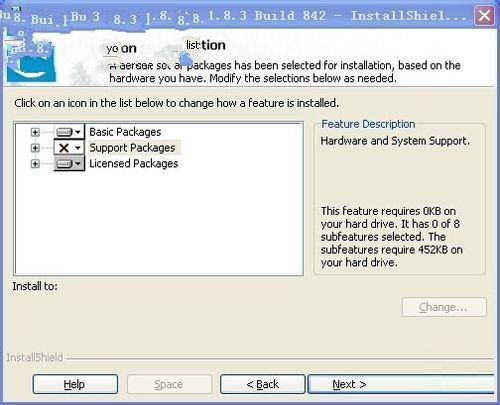Expand the Licensed Packages tree node
This screenshot has width=500, height=405.
tap(35, 164)
